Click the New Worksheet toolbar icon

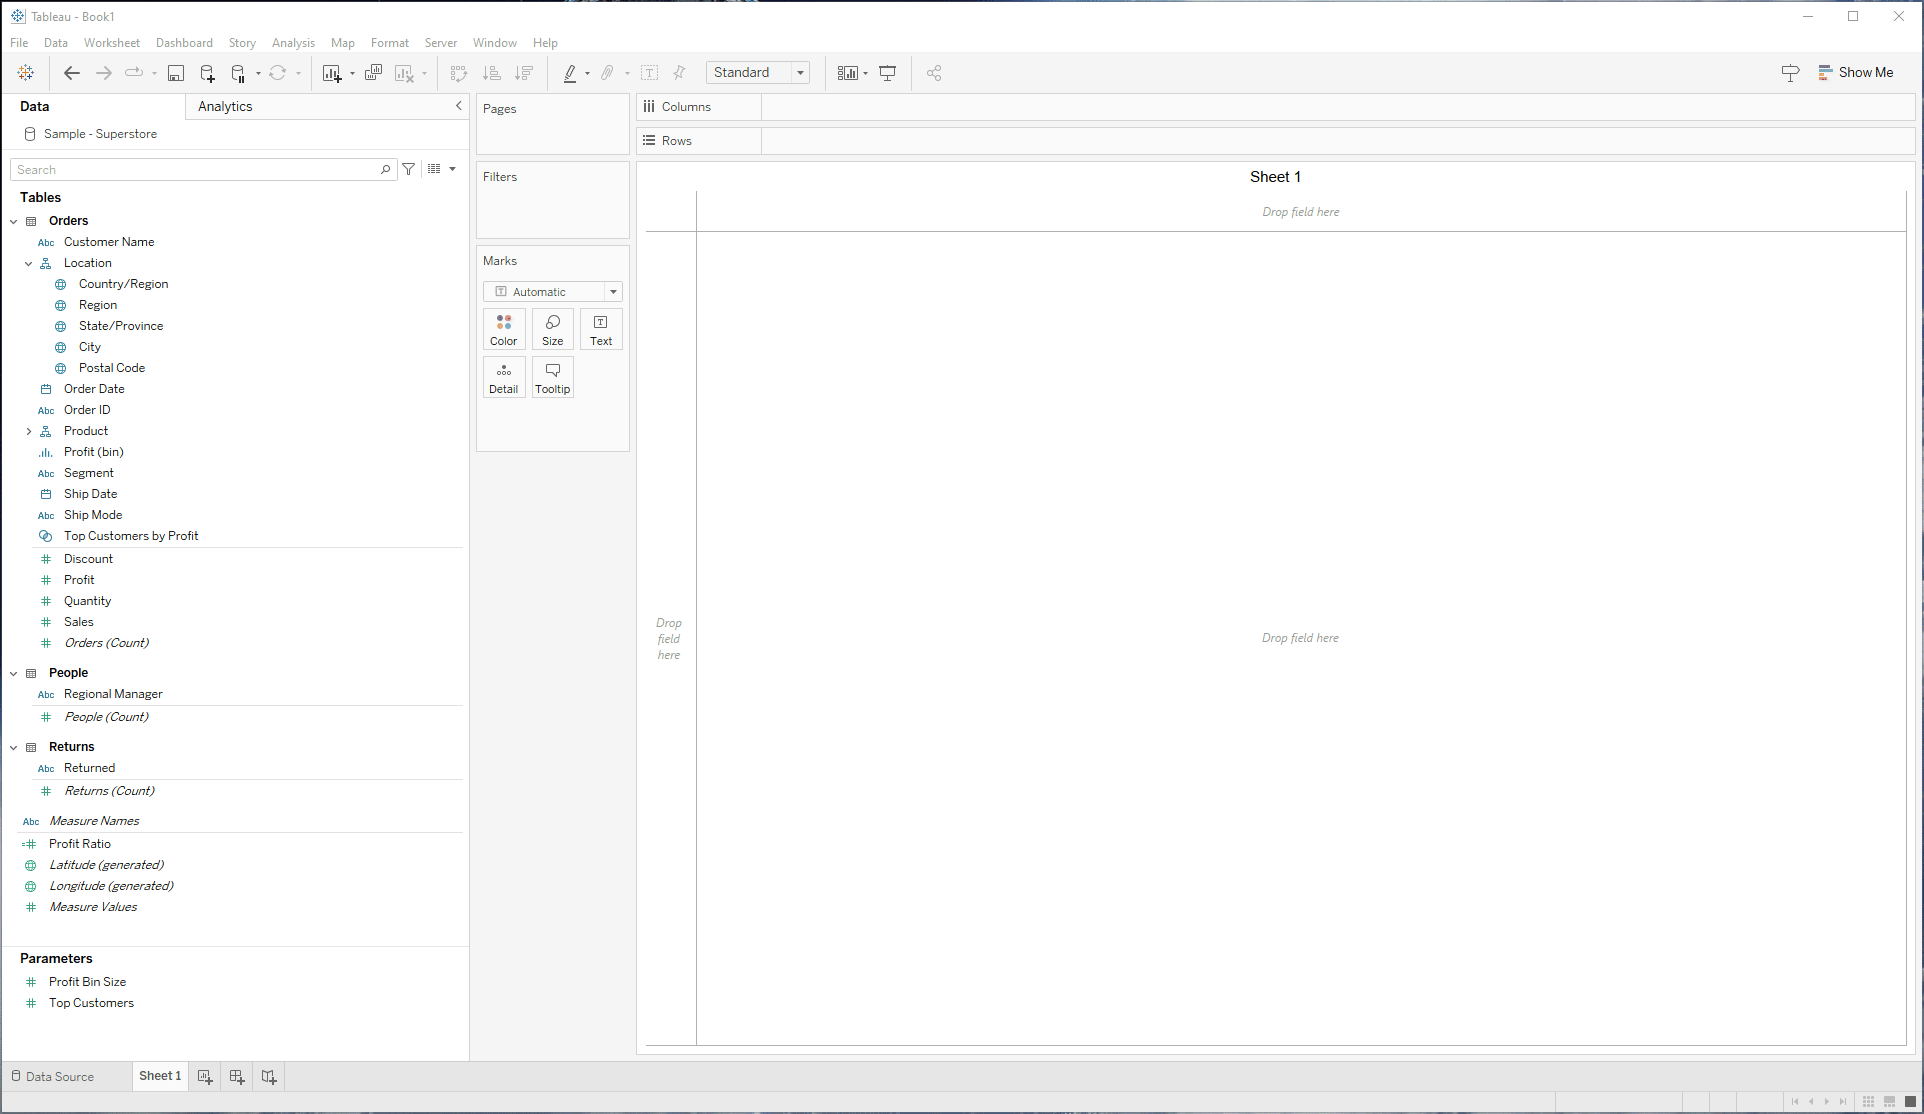pyautogui.click(x=332, y=73)
